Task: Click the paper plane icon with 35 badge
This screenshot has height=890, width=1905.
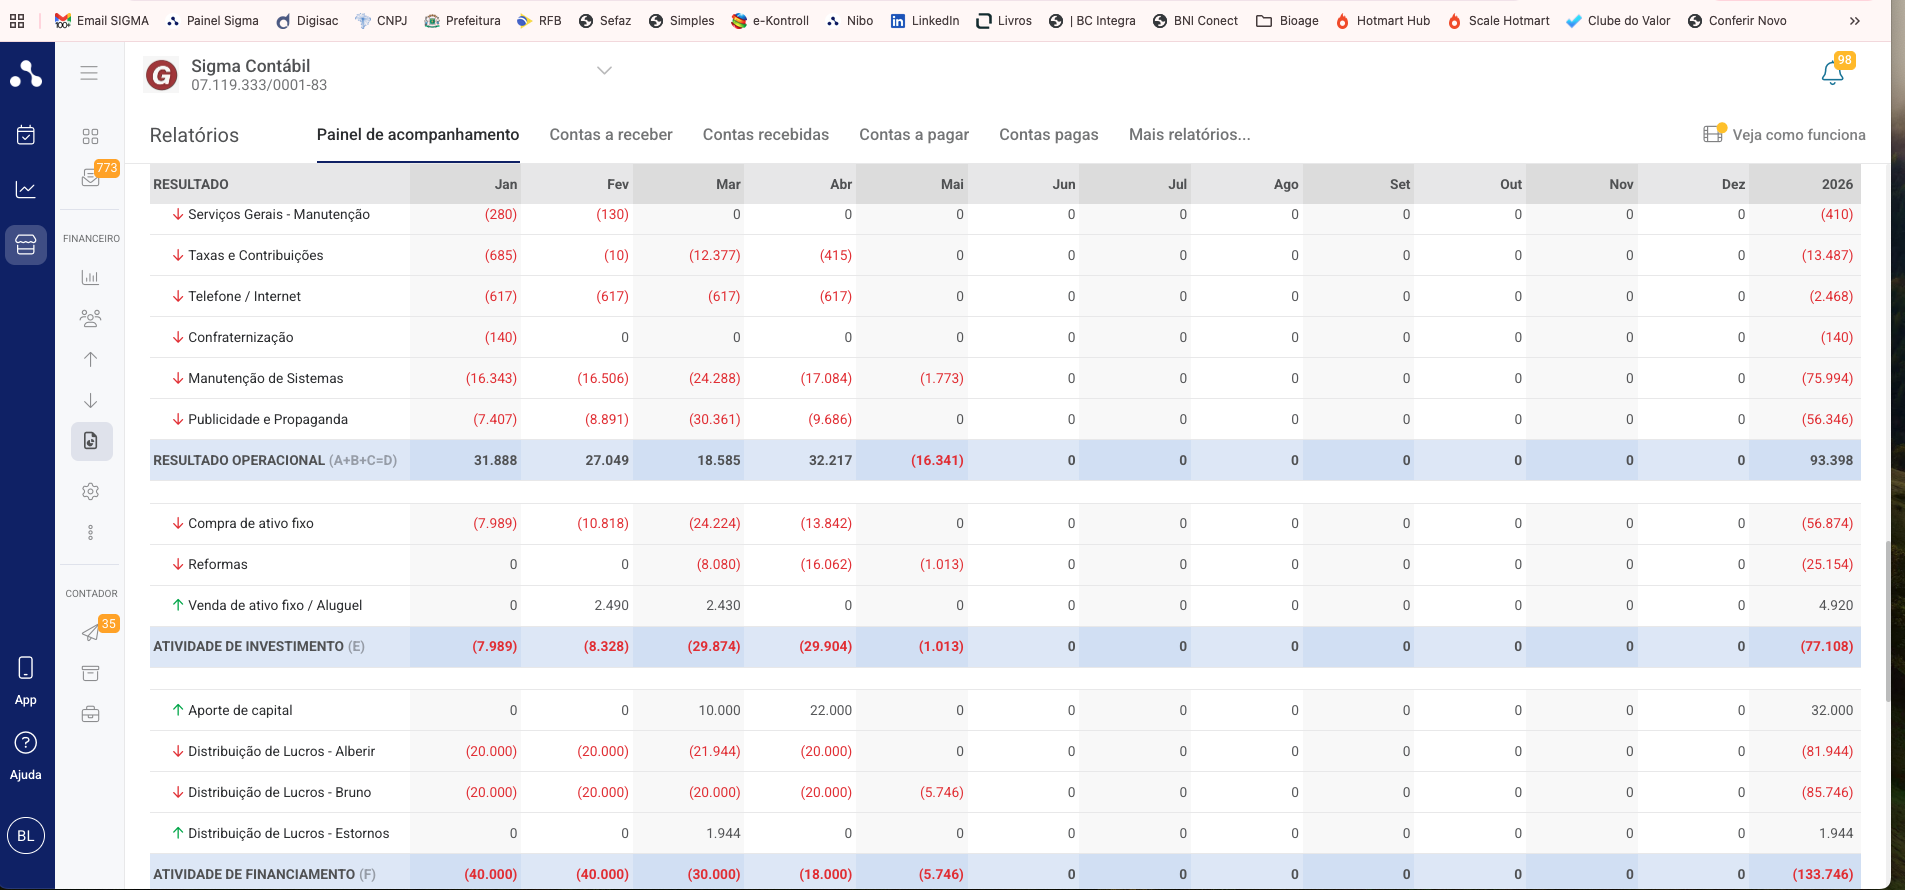Action: [91, 632]
